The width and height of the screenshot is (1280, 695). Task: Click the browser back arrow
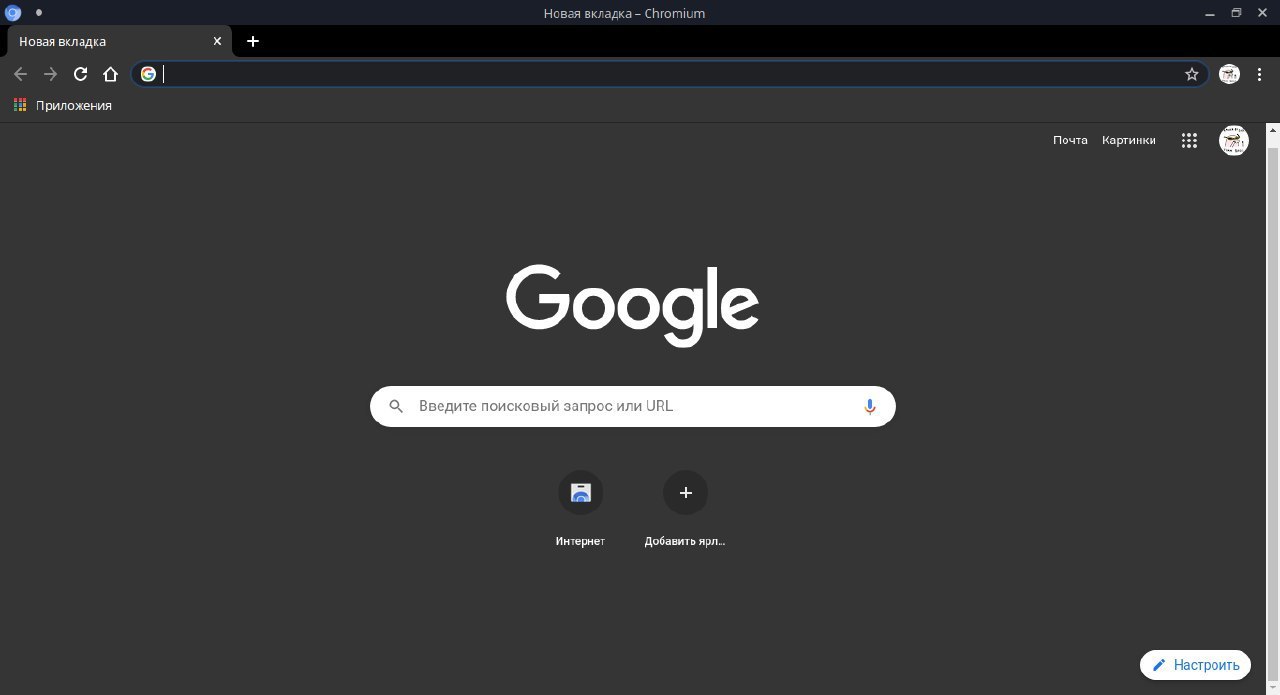[x=20, y=74]
